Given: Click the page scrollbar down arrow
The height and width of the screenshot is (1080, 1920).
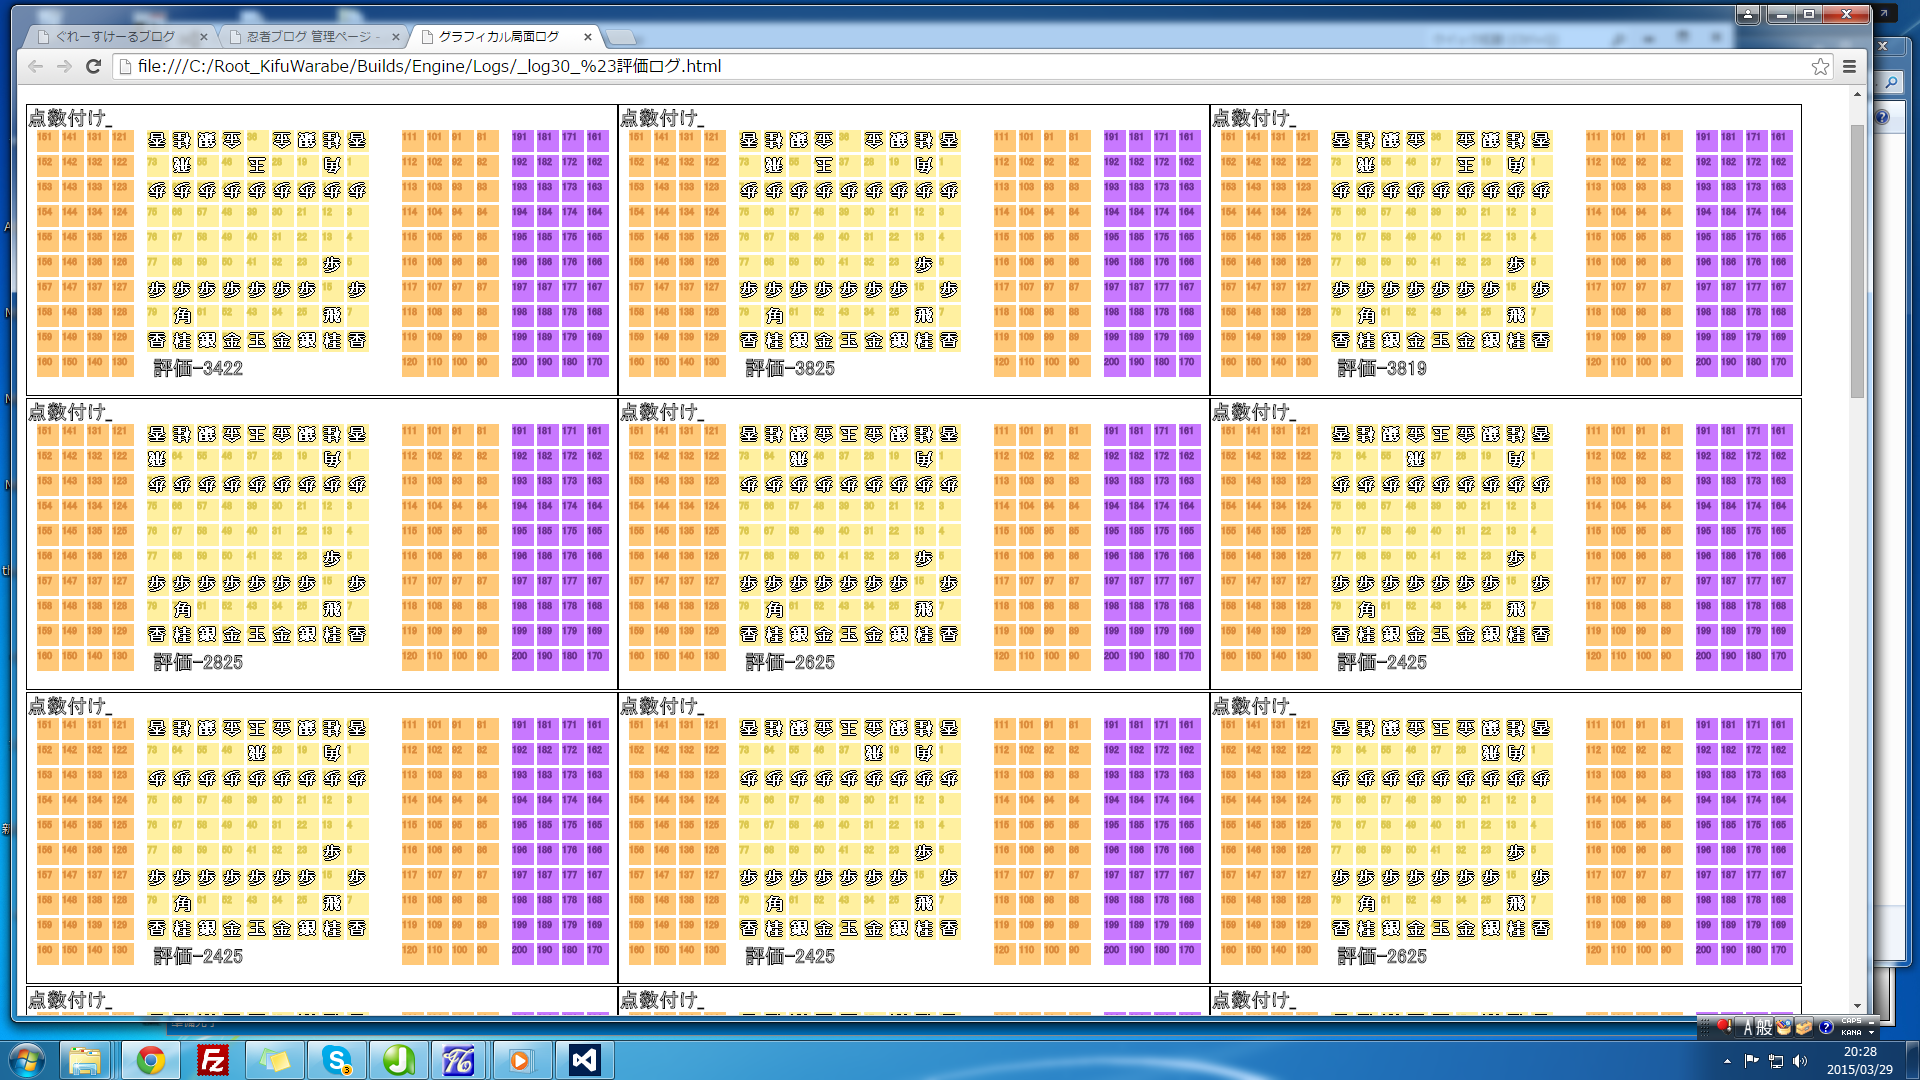Looking at the screenshot, I should [1857, 1006].
